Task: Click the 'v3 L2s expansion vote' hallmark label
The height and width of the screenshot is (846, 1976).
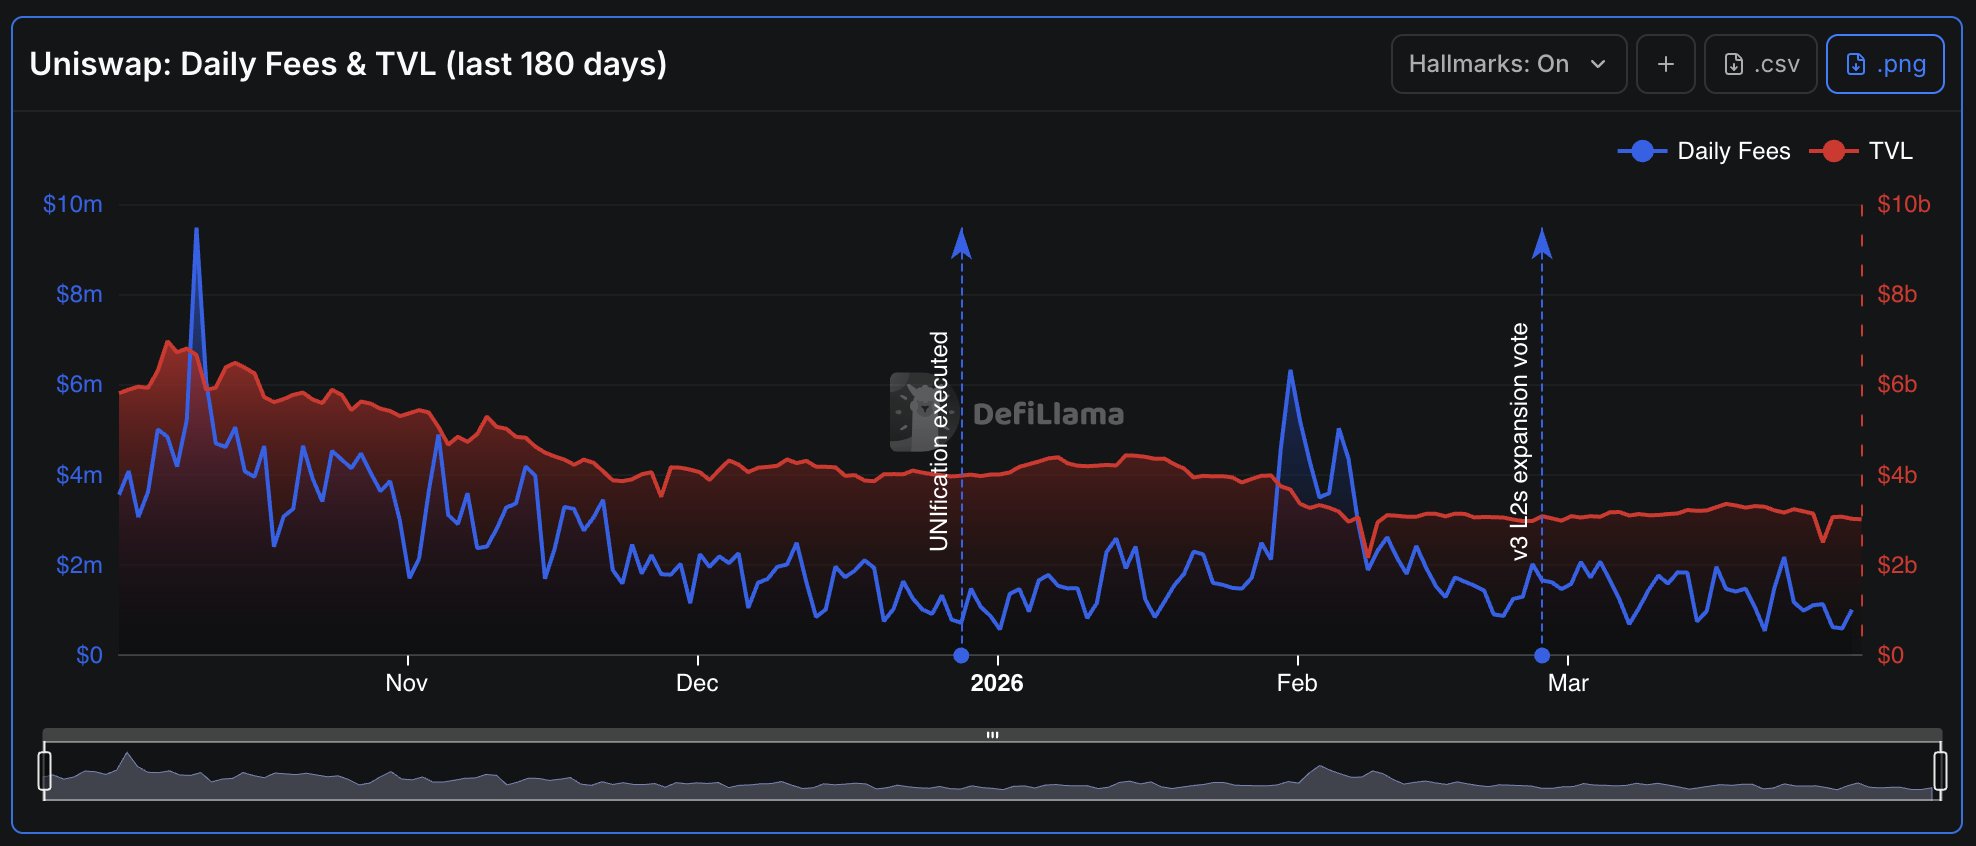Action: coord(1519,441)
